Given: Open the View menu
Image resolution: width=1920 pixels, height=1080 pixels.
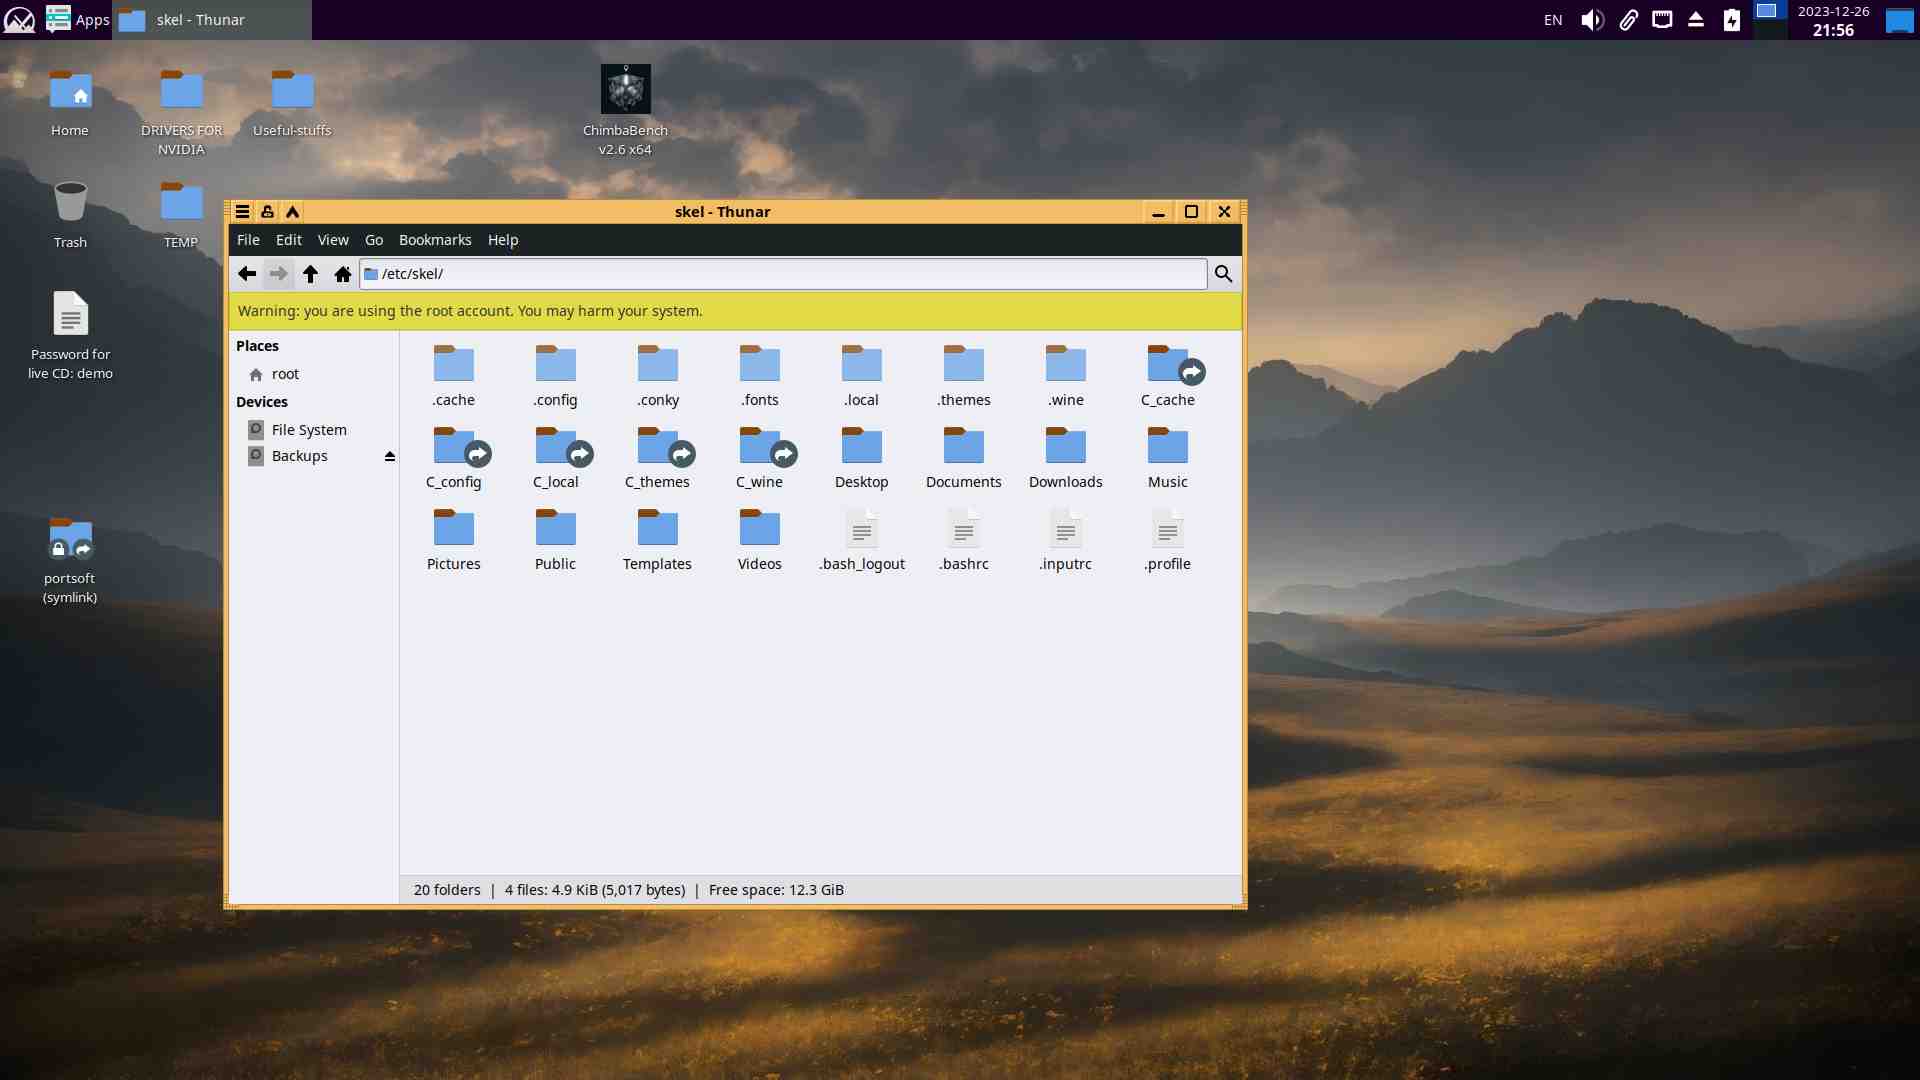Looking at the screenshot, I should pos(333,240).
